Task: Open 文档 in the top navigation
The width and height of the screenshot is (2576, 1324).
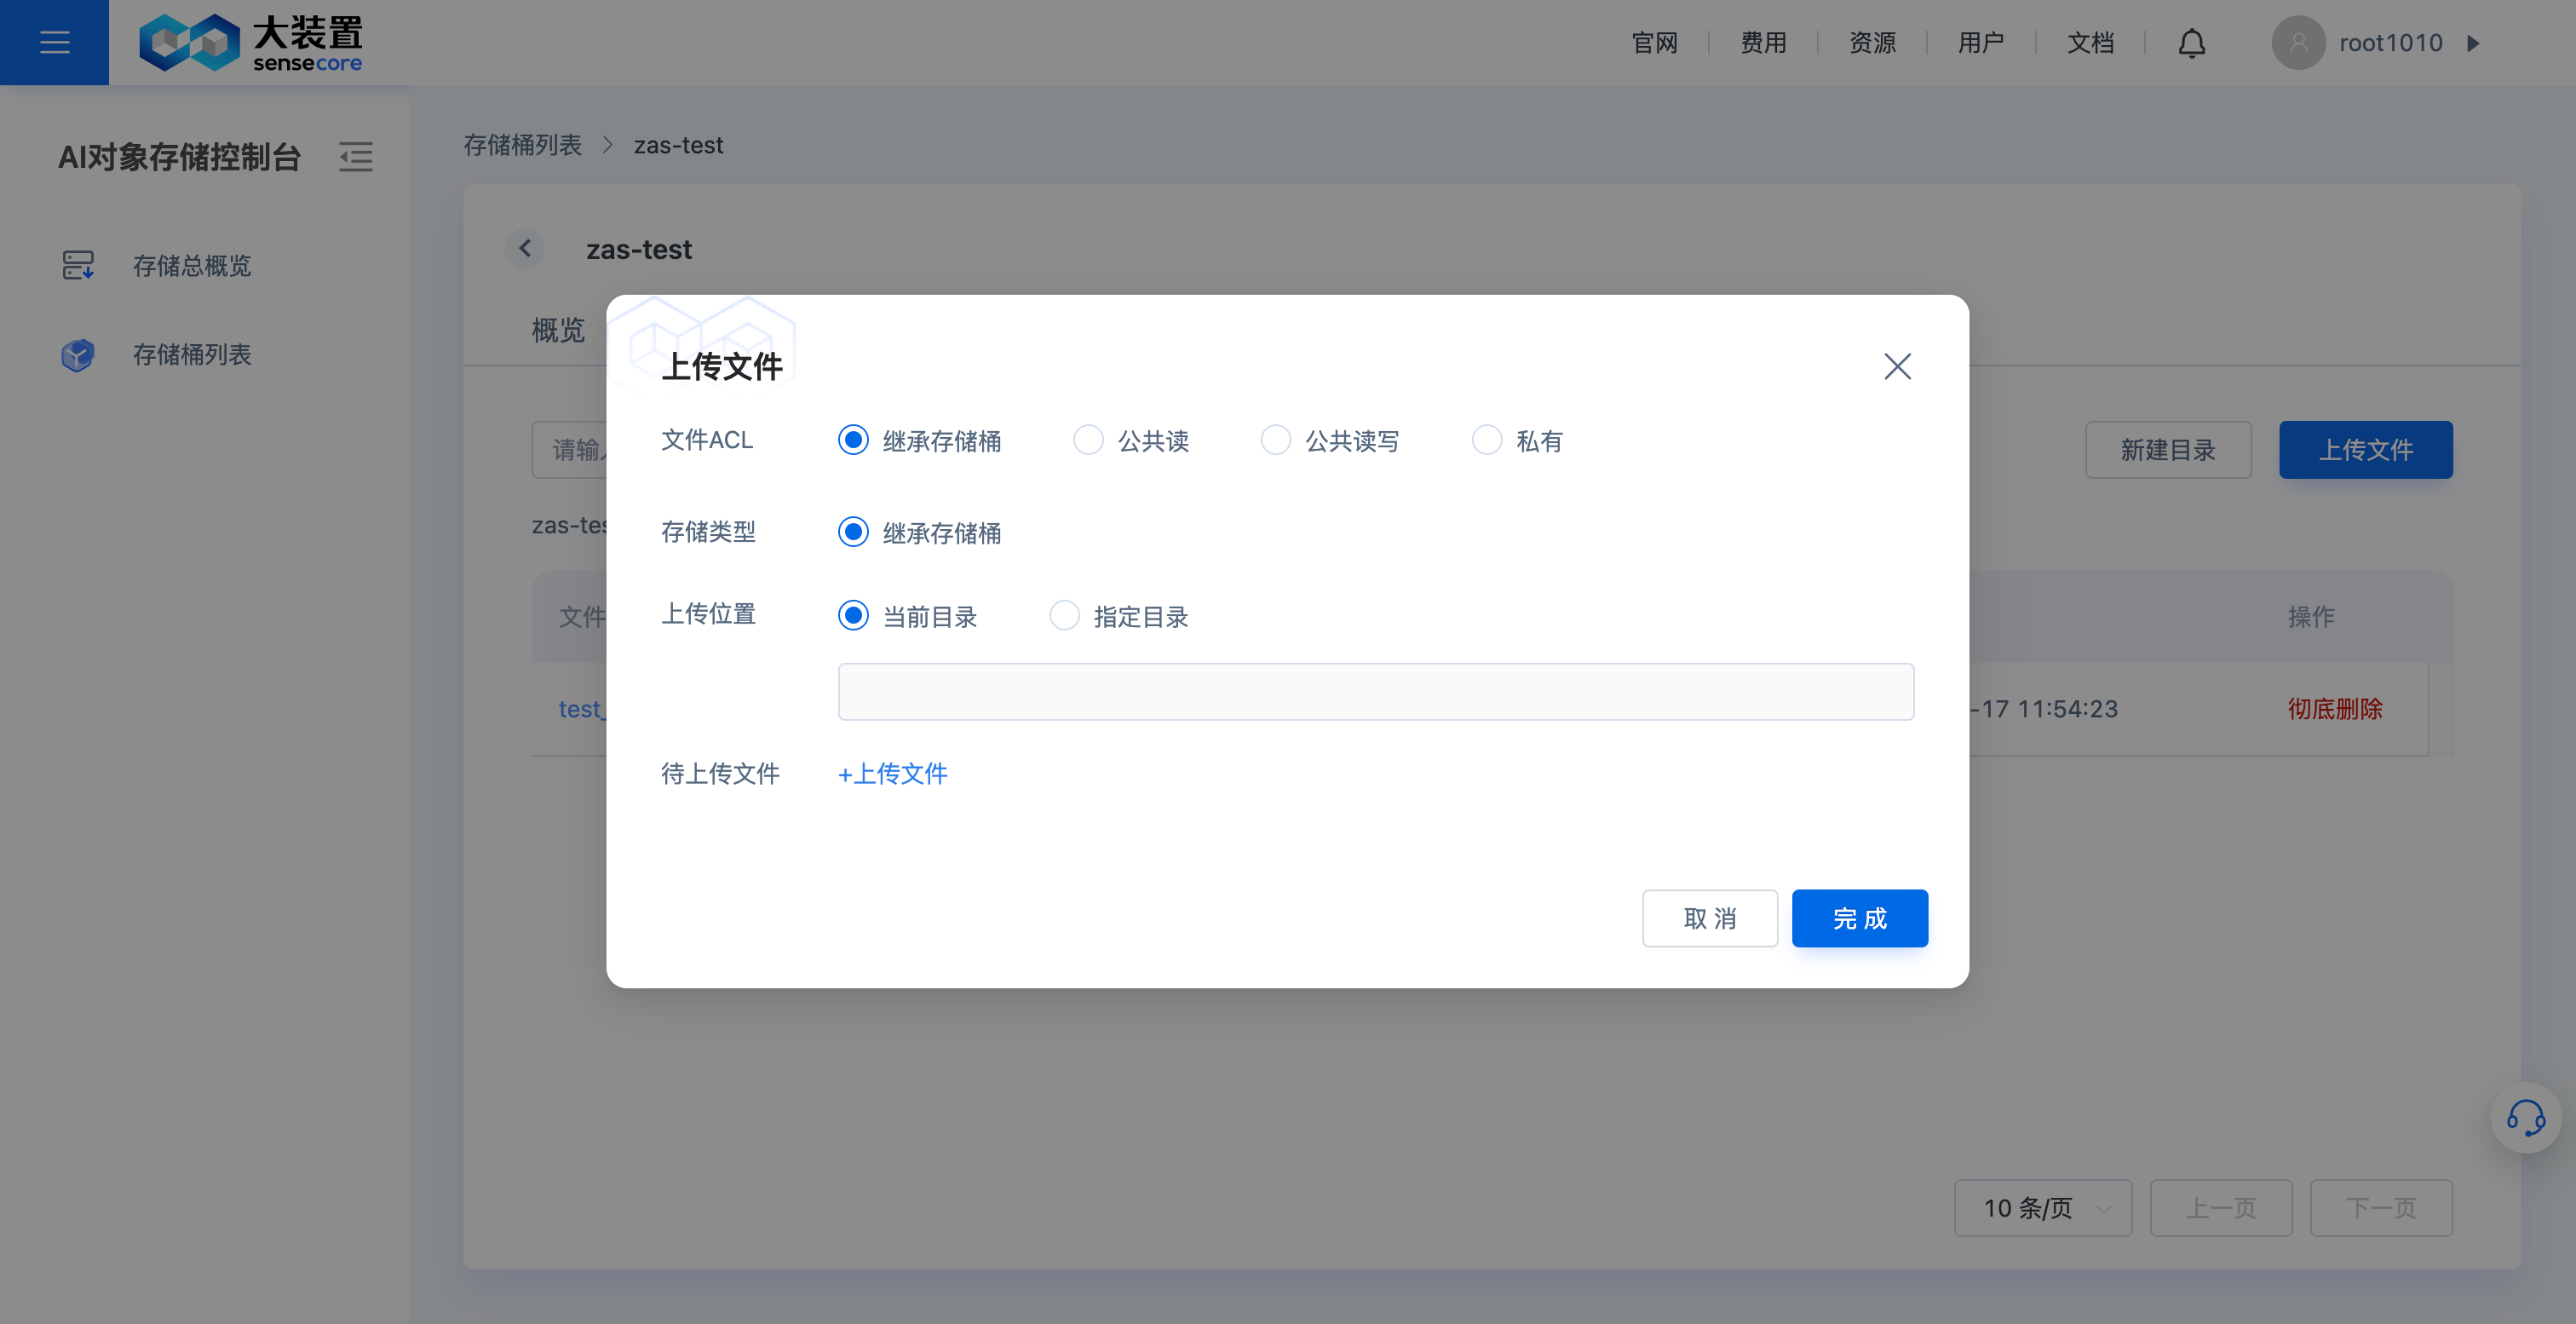Action: (2090, 43)
